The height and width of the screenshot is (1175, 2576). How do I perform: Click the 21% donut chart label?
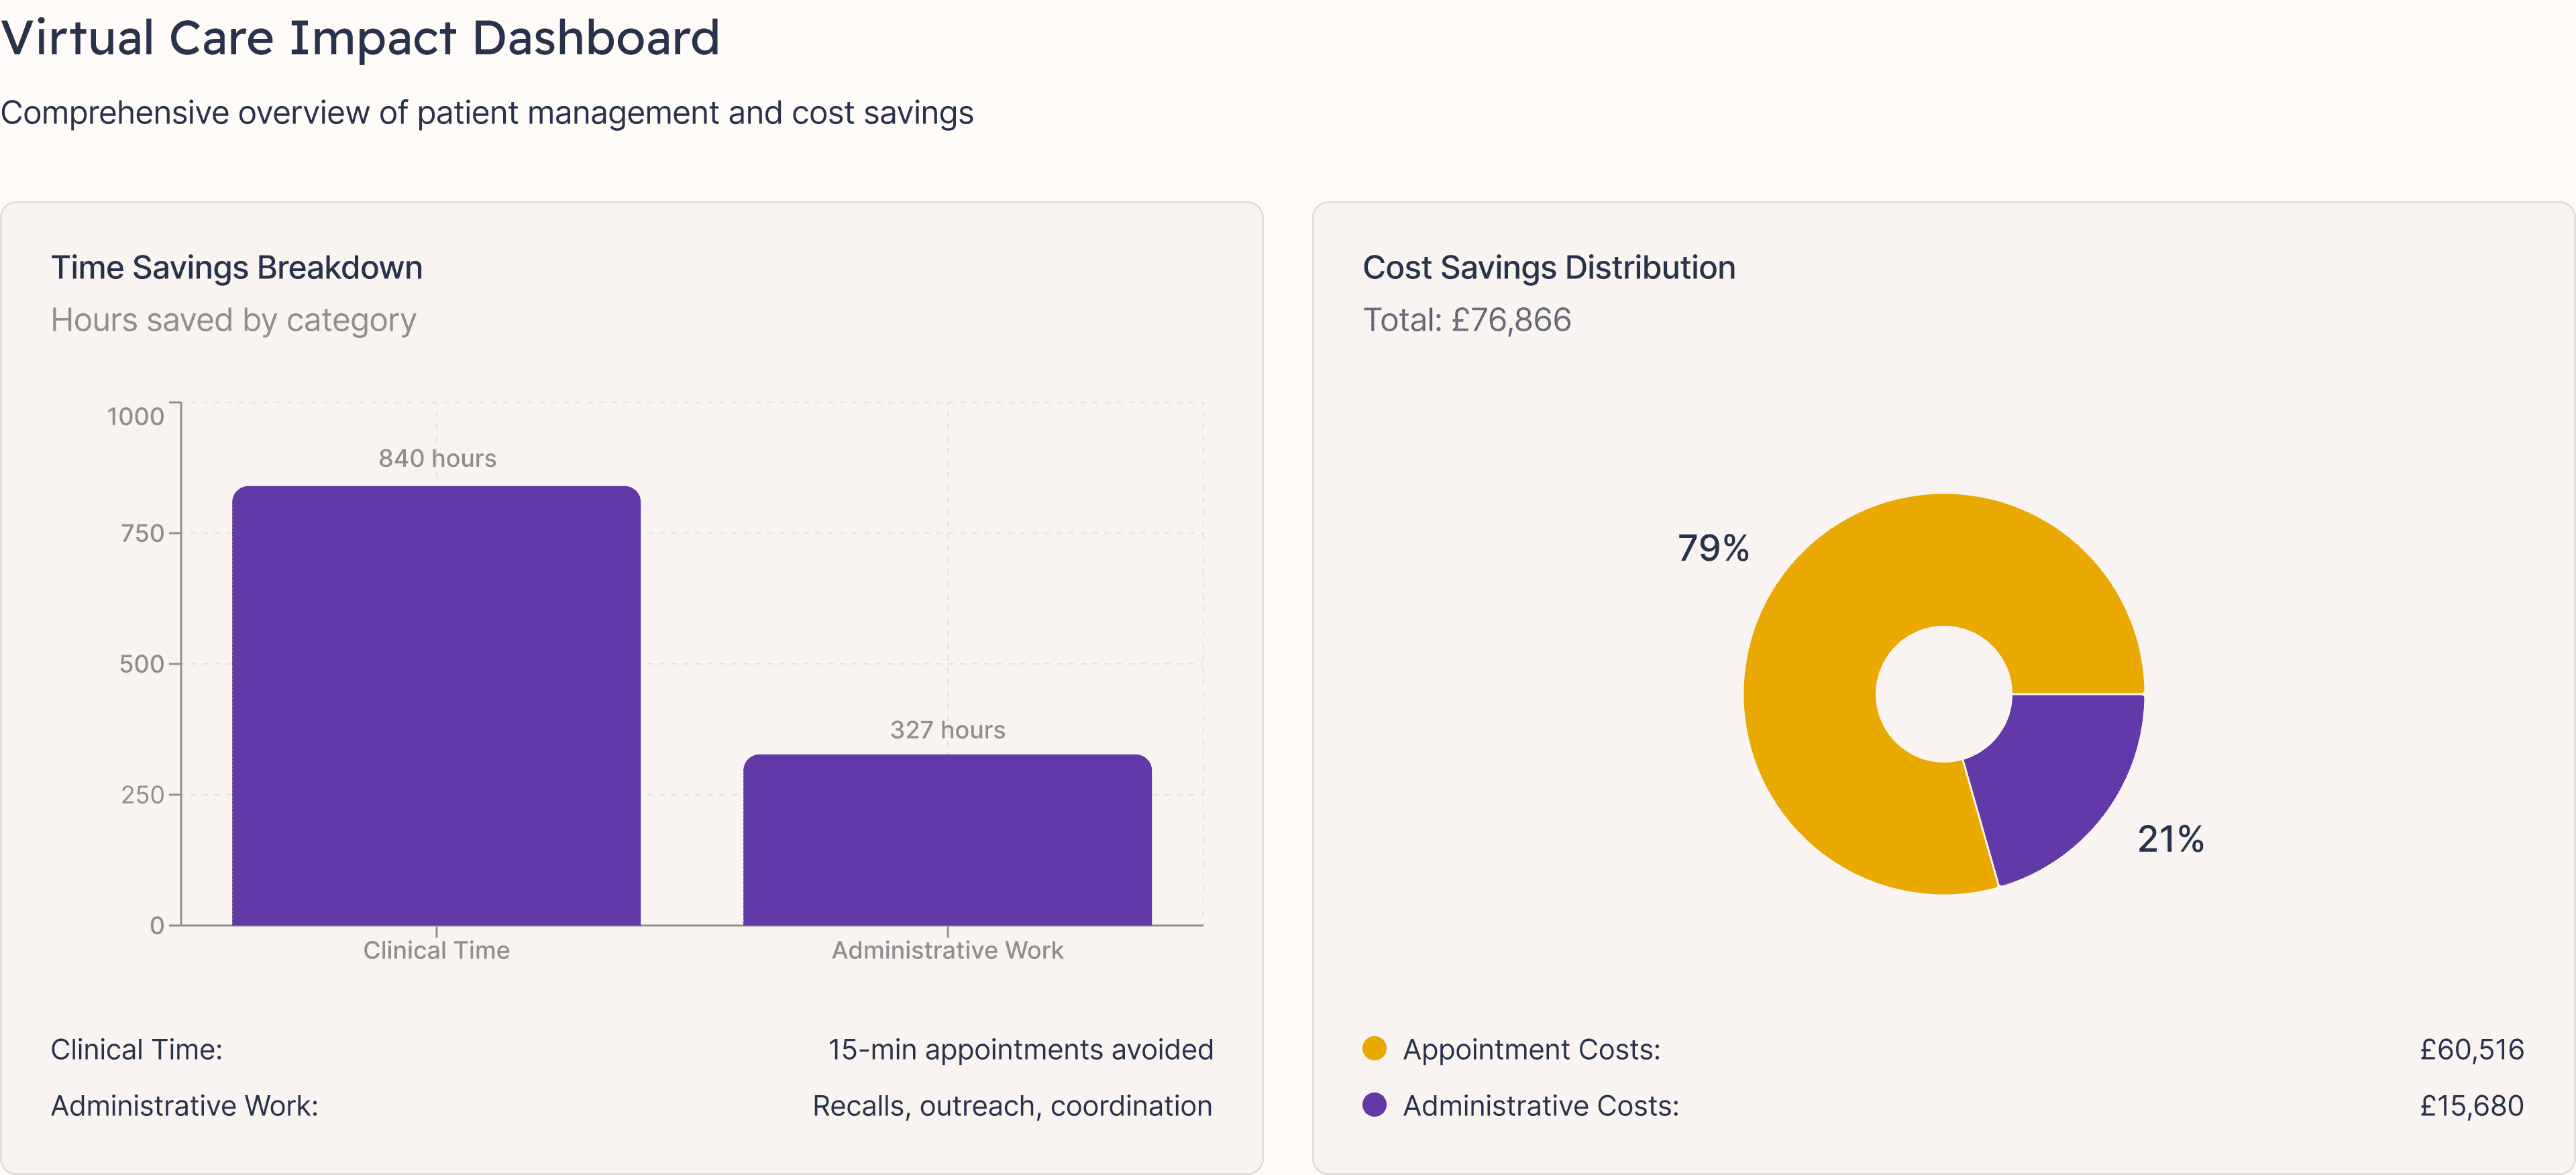click(x=2171, y=839)
